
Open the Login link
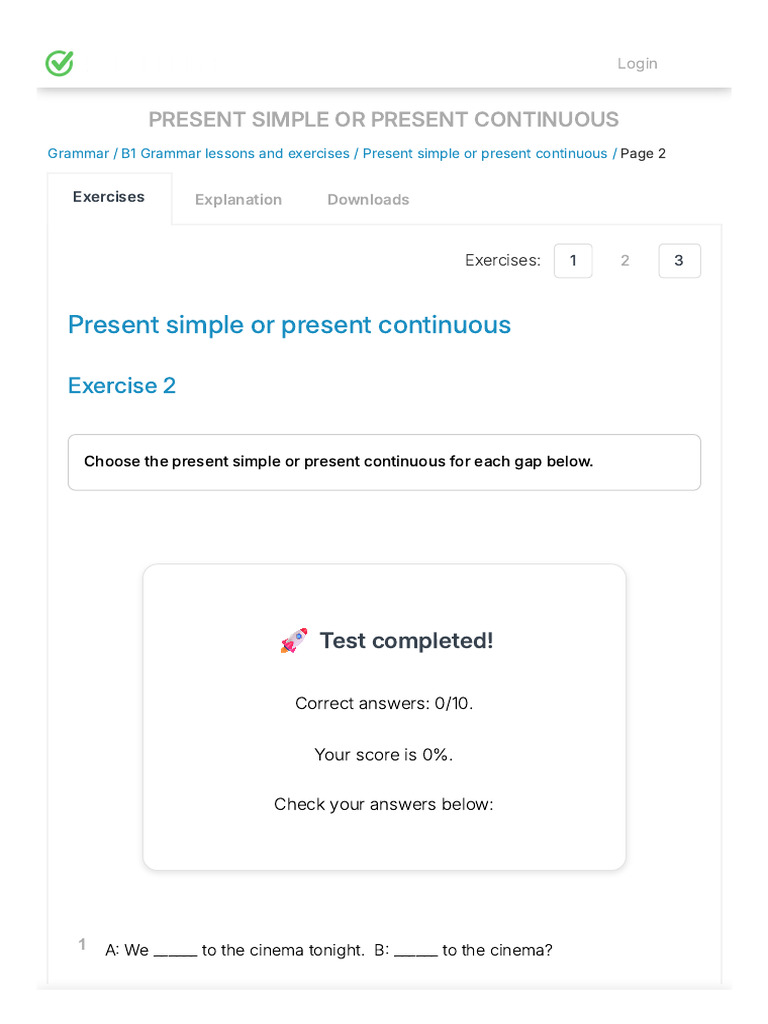637,64
